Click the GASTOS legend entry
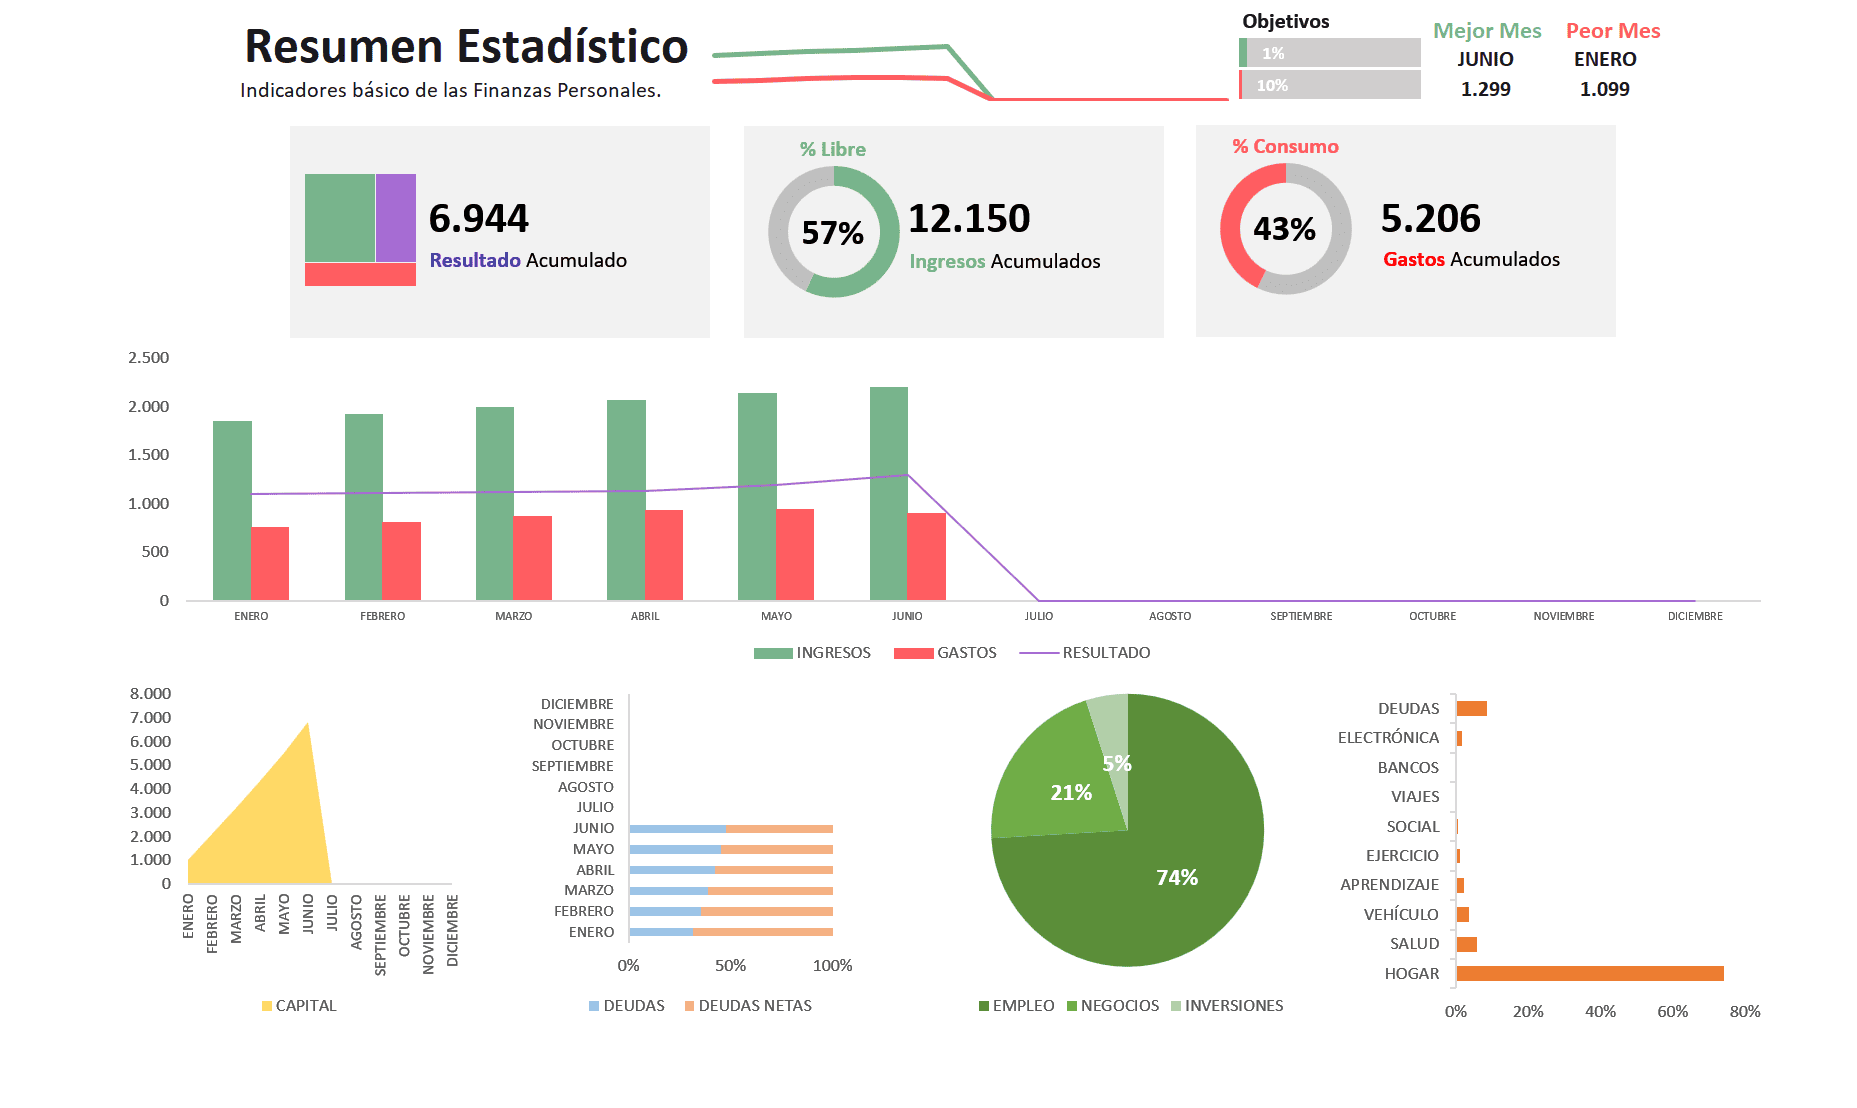 point(945,653)
